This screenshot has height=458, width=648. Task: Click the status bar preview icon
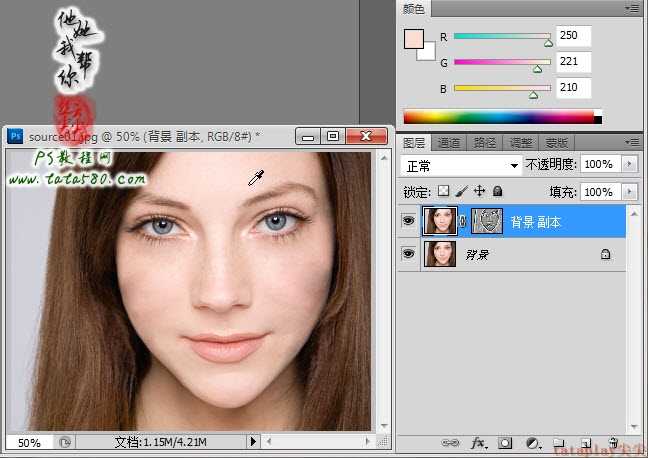pyautogui.click(x=65, y=443)
